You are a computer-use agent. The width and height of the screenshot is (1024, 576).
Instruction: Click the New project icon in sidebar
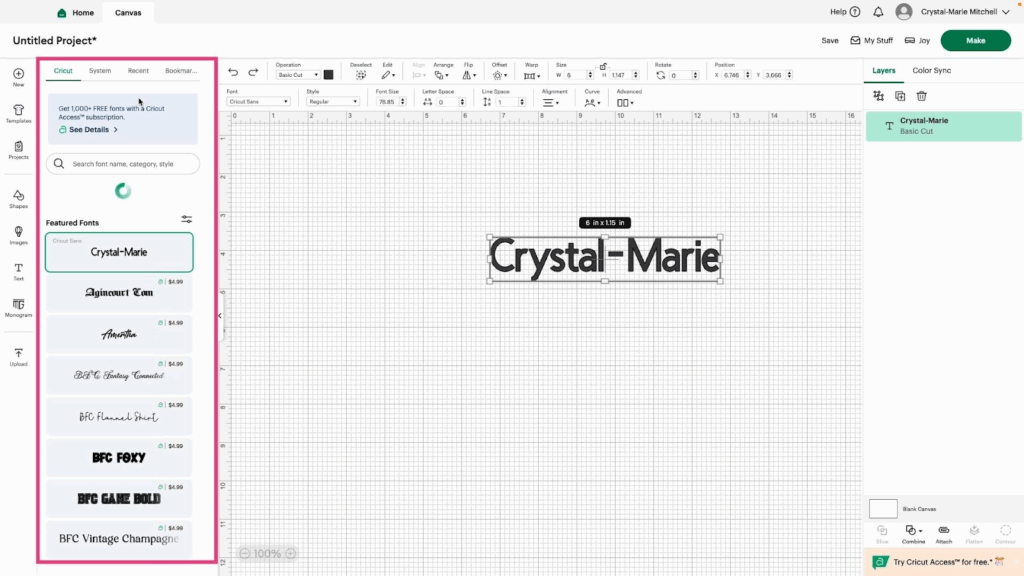click(x=18, y=77)
